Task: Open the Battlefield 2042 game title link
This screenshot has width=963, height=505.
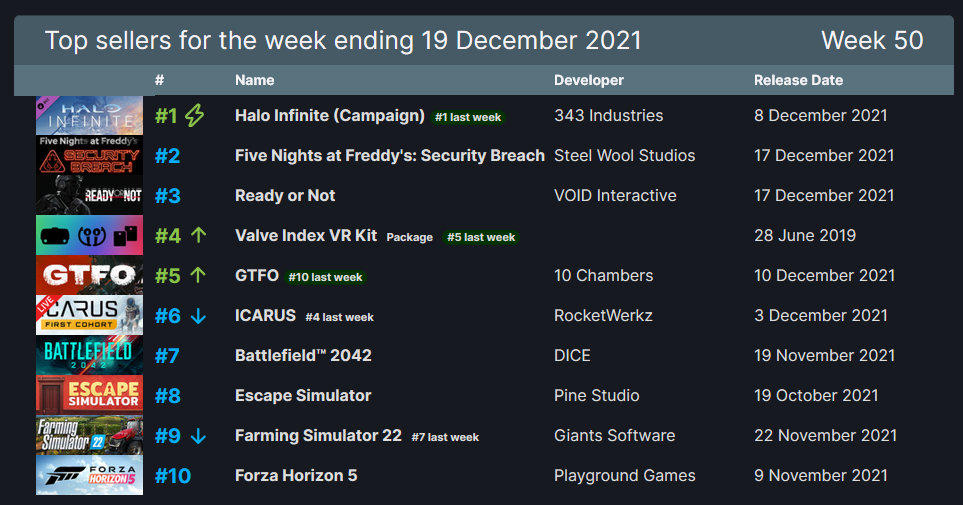Action: pyautogui.click(x=303, y=355)
